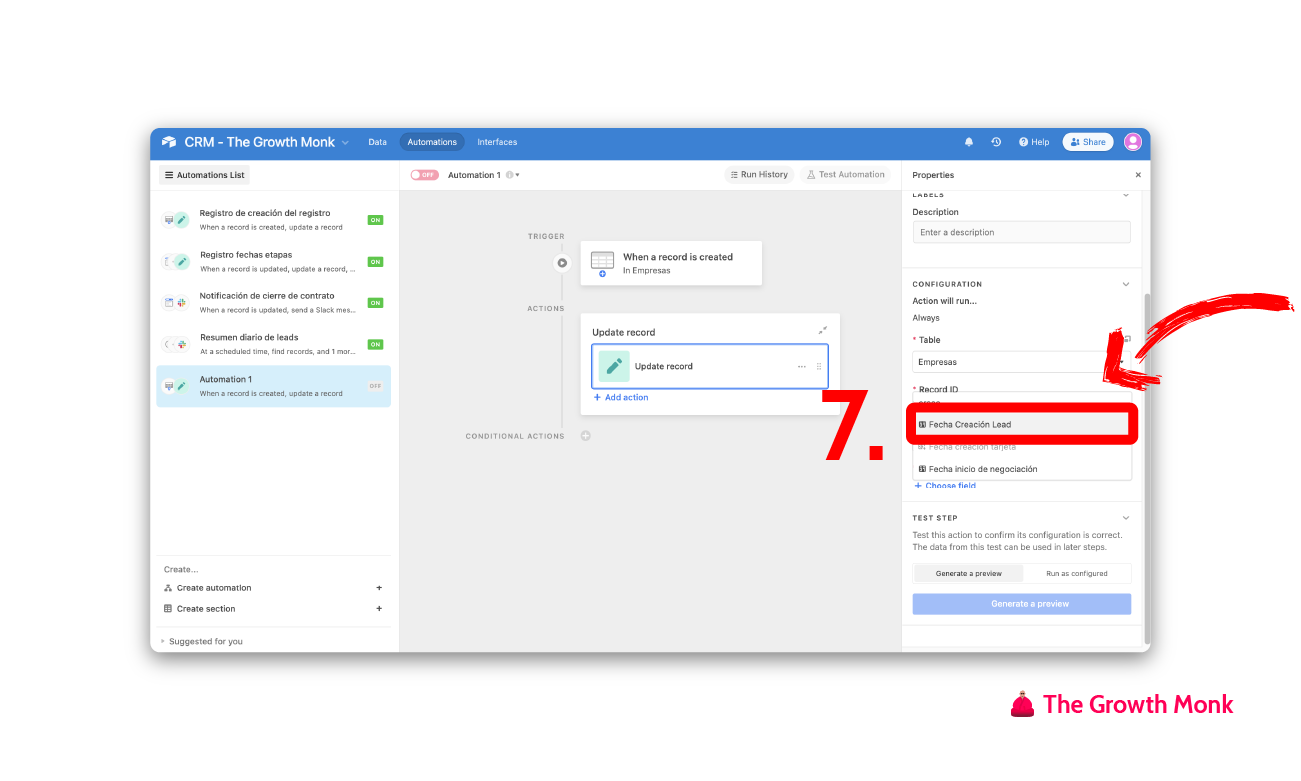Select Automation 1 in the automations list
Screen dimensions: 1301x781
(x=273, y=386)
